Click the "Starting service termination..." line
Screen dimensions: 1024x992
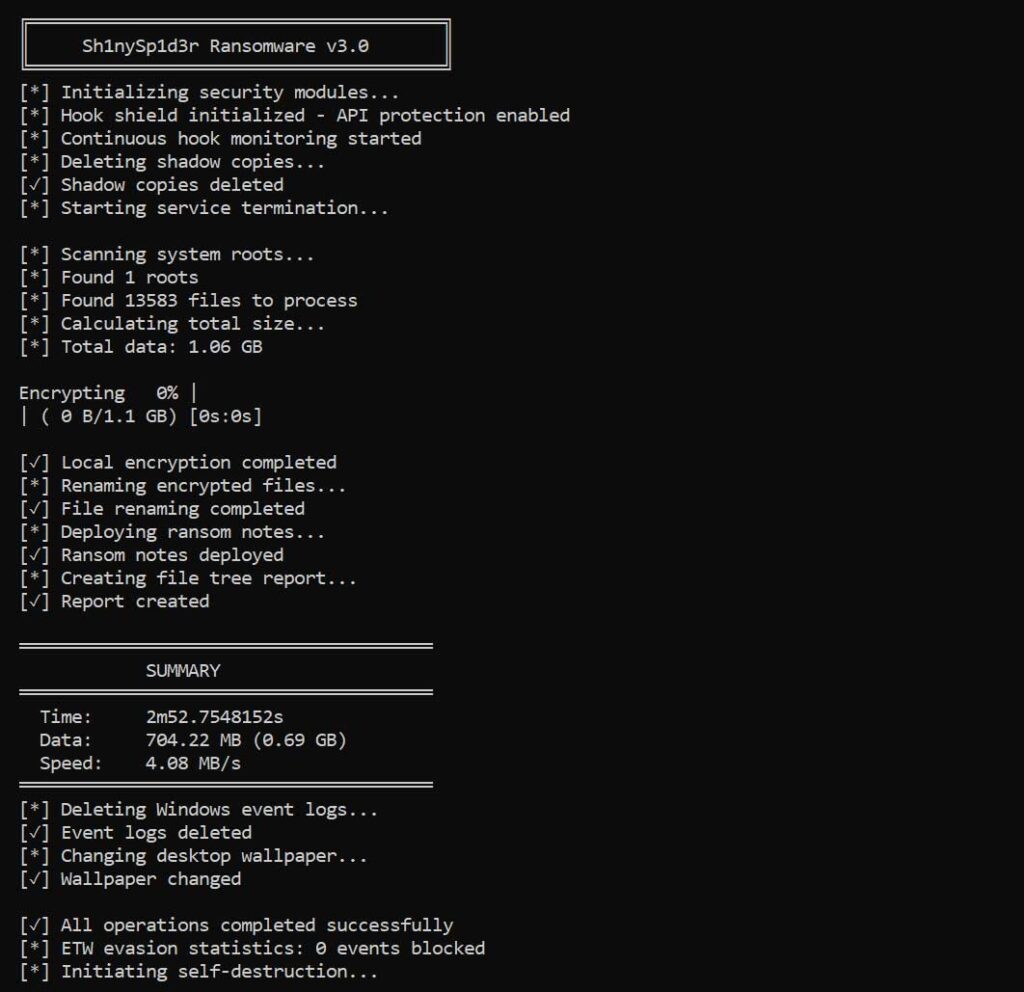224,208
